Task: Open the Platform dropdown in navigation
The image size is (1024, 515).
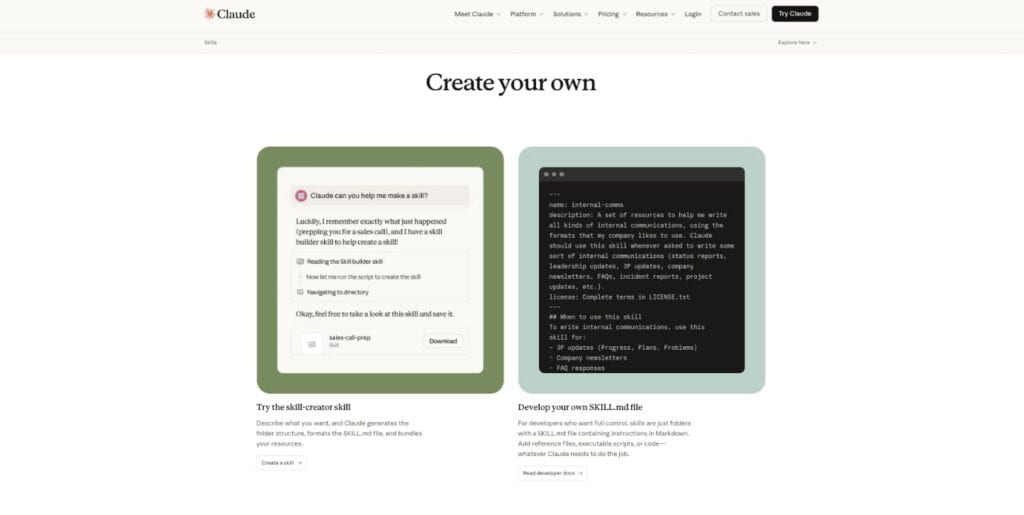Action: click(x=526, y=14)
